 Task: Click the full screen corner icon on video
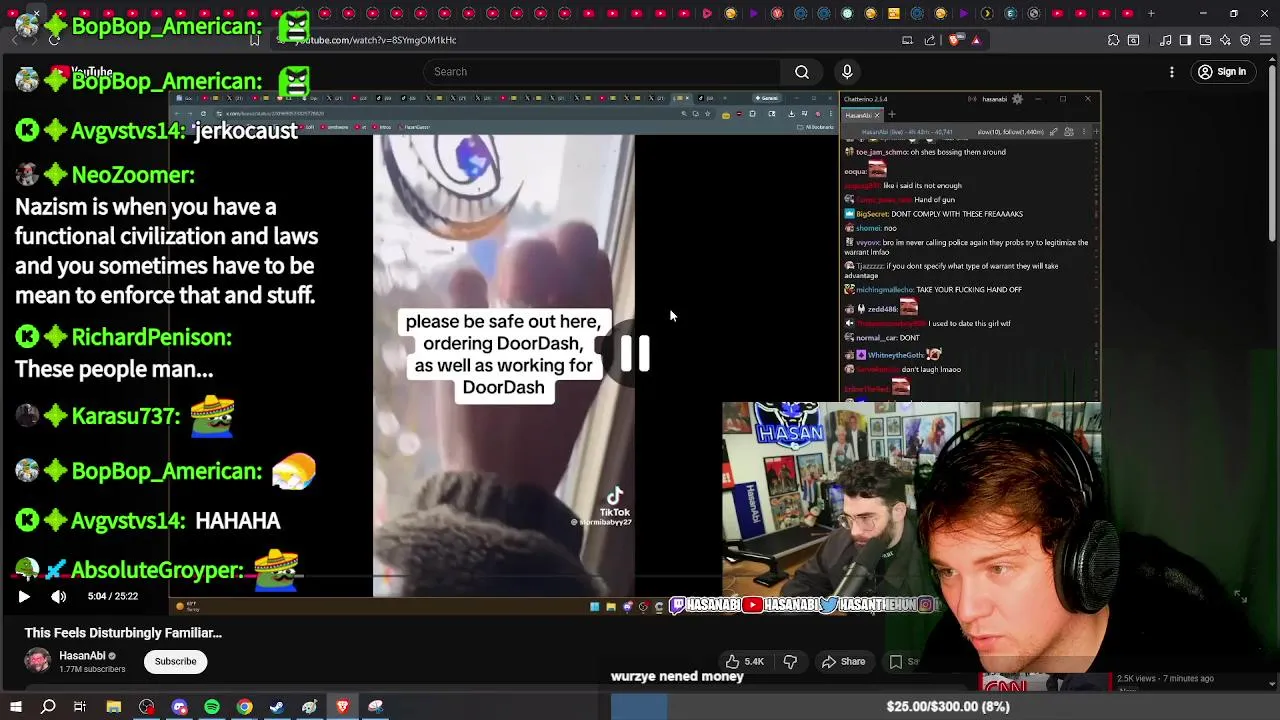(1240, 596)
